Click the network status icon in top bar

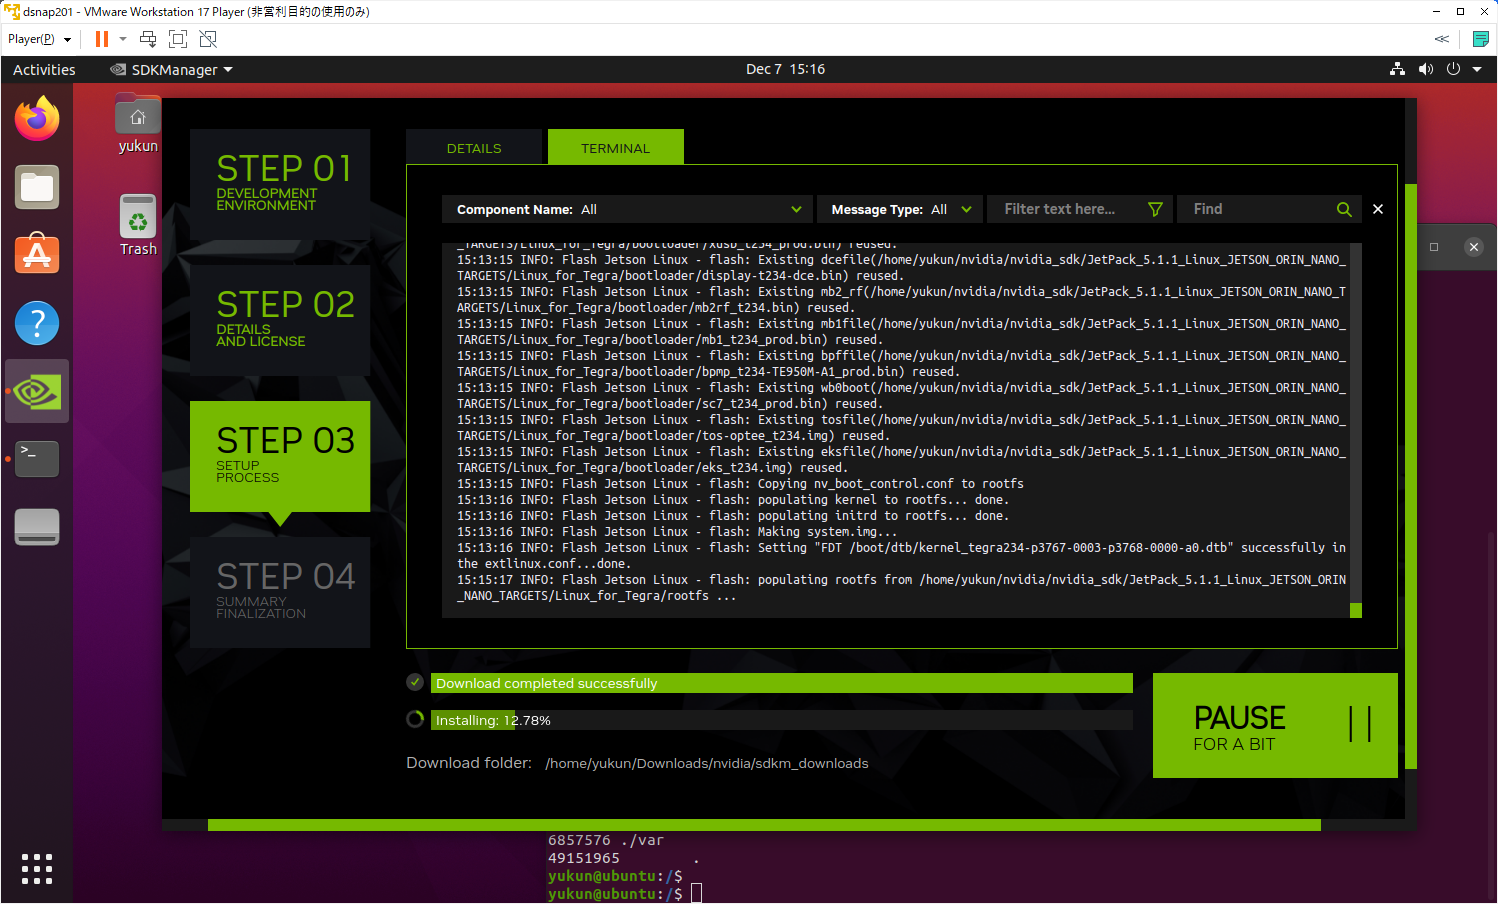(1397, 69)
